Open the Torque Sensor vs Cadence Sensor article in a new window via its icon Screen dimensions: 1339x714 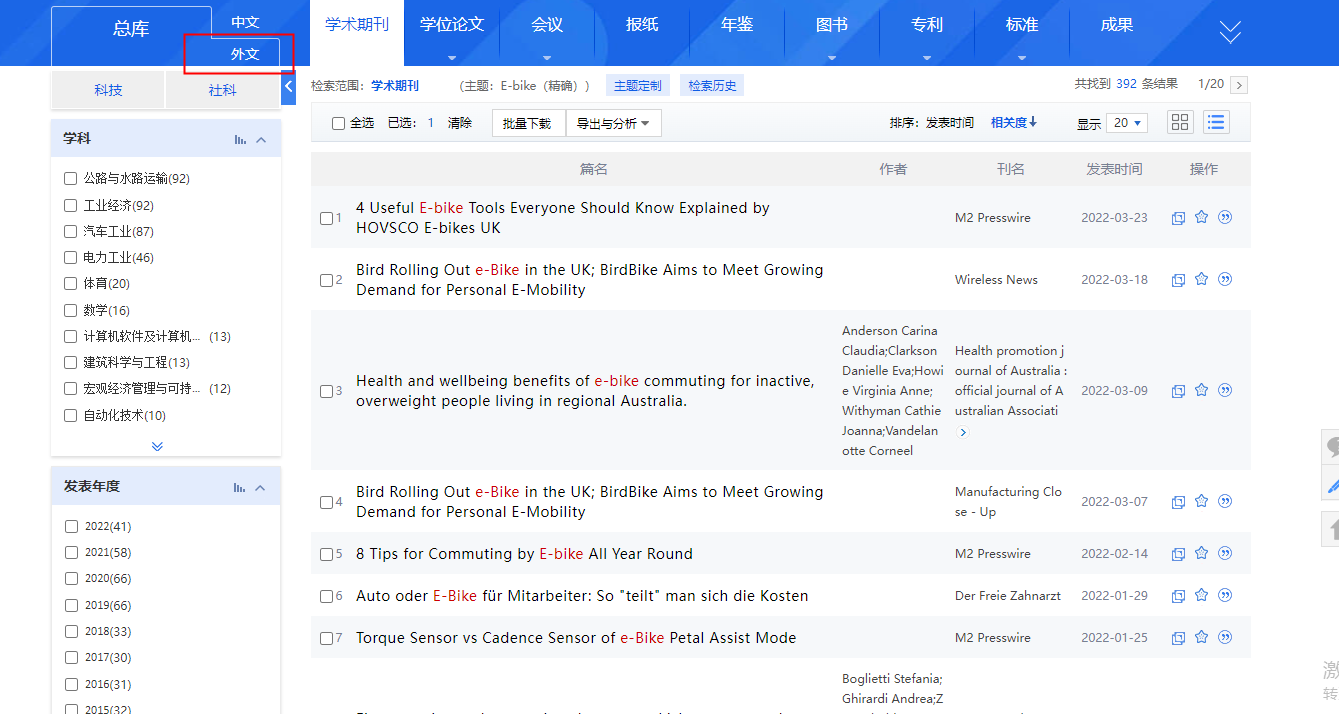click(1178, 638)
